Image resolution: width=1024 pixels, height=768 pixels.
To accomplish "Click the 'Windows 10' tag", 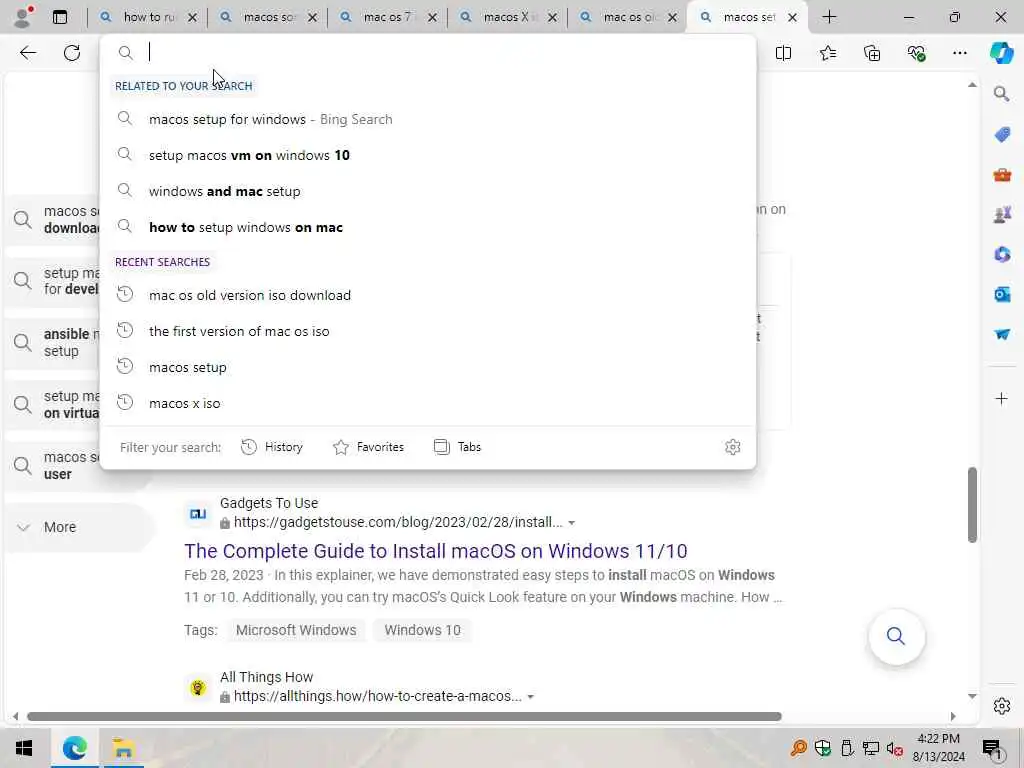I will (x=422, y=630).
